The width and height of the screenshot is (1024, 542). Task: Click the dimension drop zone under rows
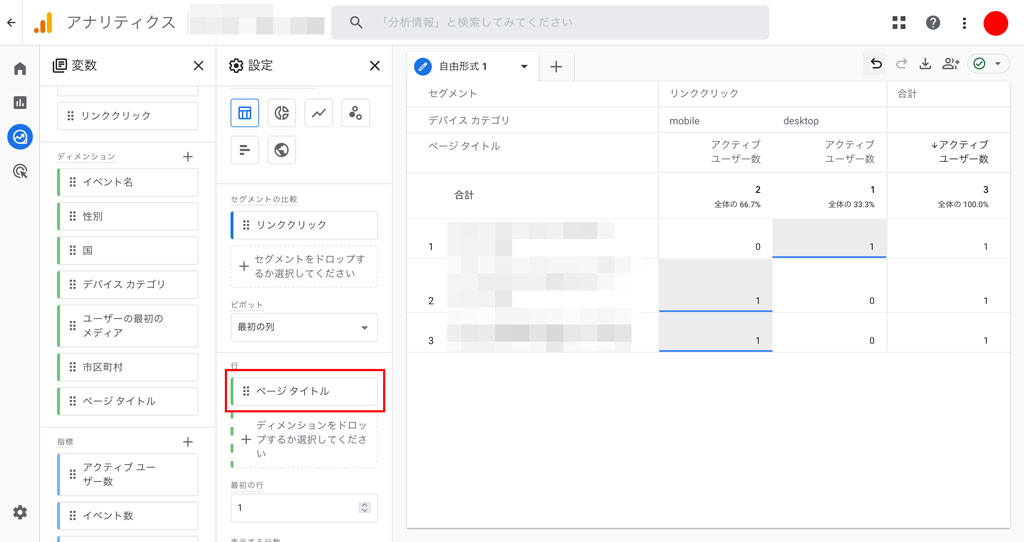point(304,439)
